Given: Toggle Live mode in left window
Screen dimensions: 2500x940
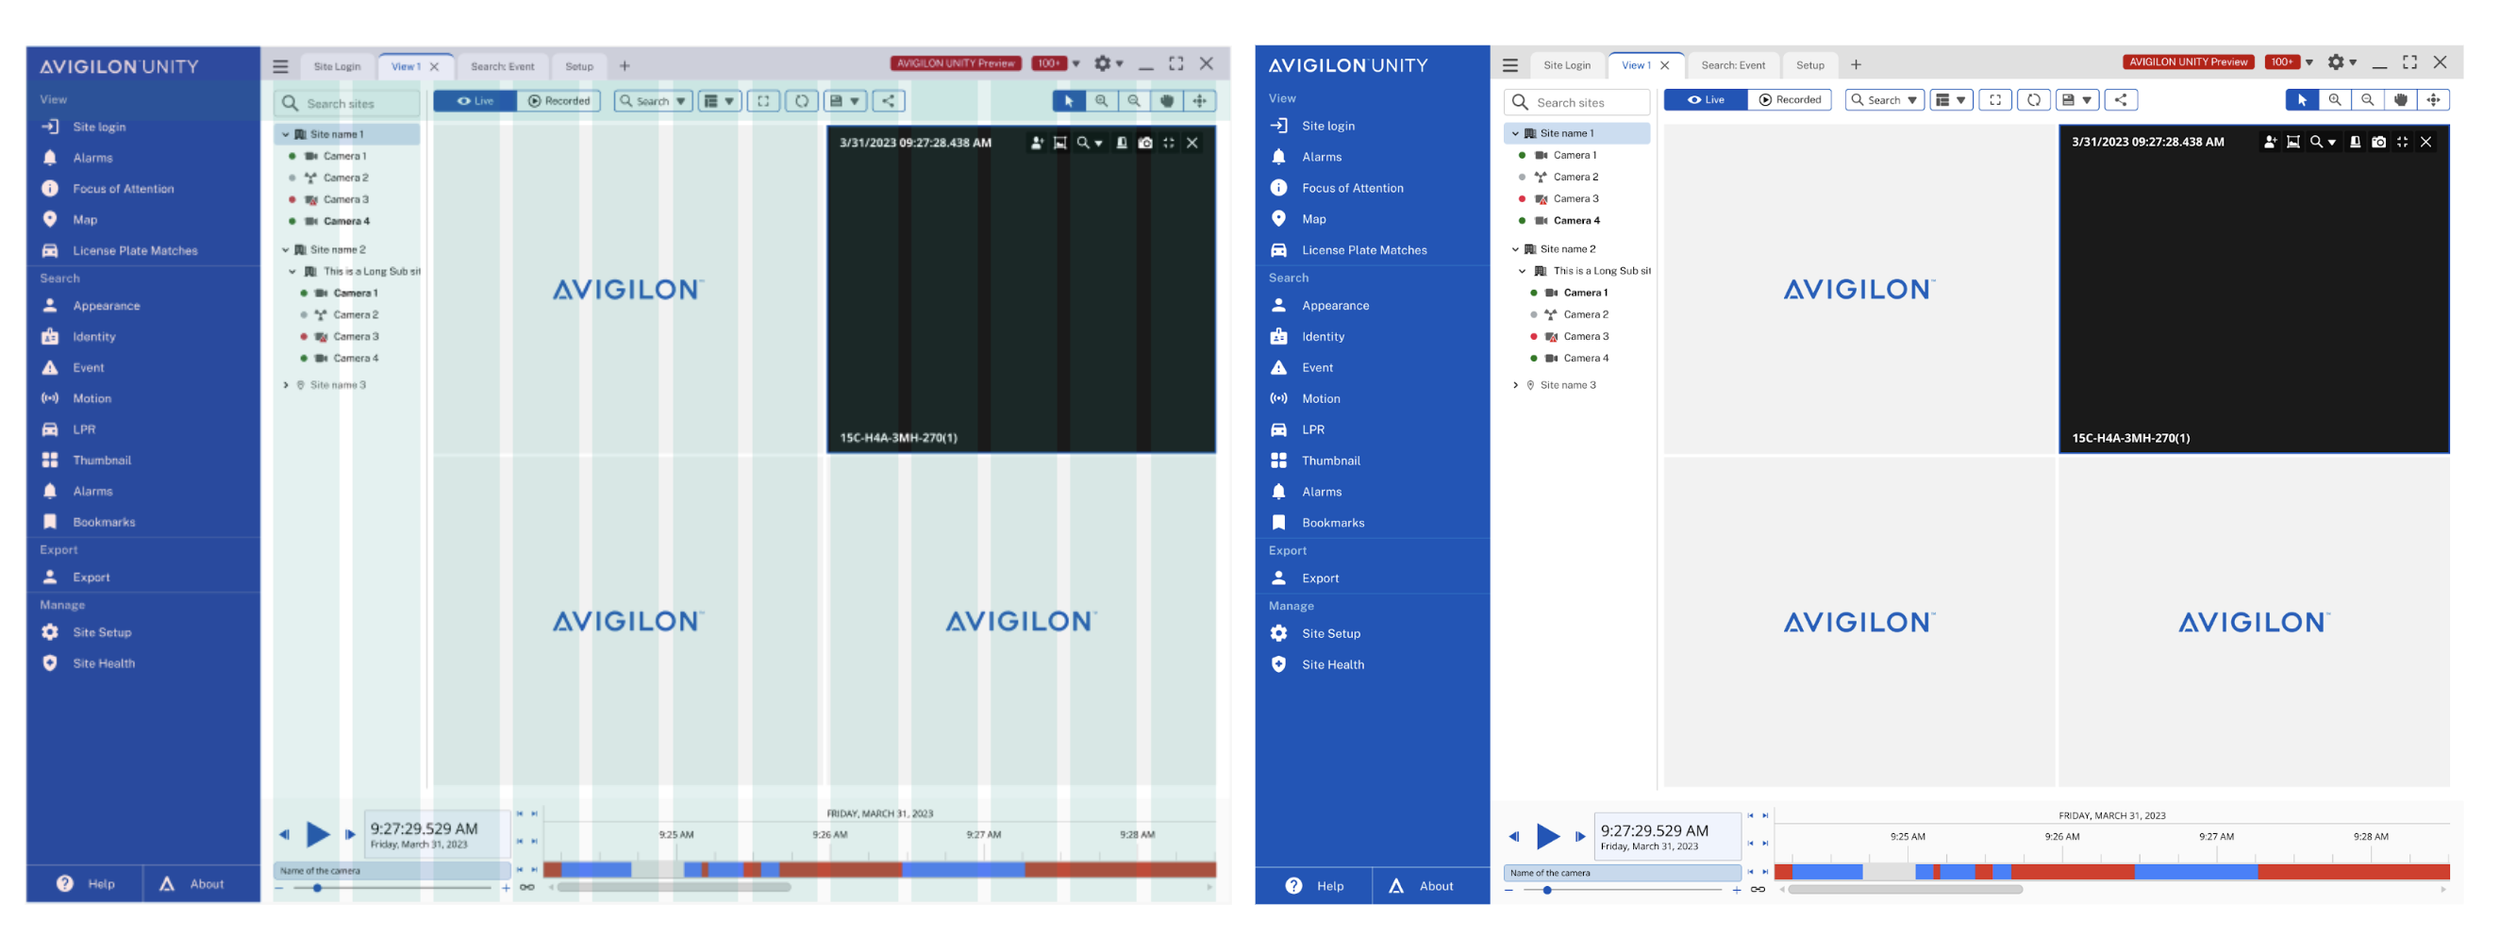Looking at the screenshot, I should (476, 101).
